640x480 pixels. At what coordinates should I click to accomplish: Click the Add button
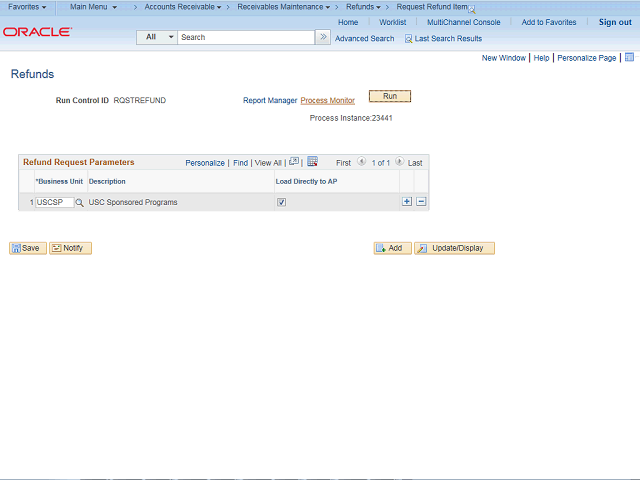392,248
